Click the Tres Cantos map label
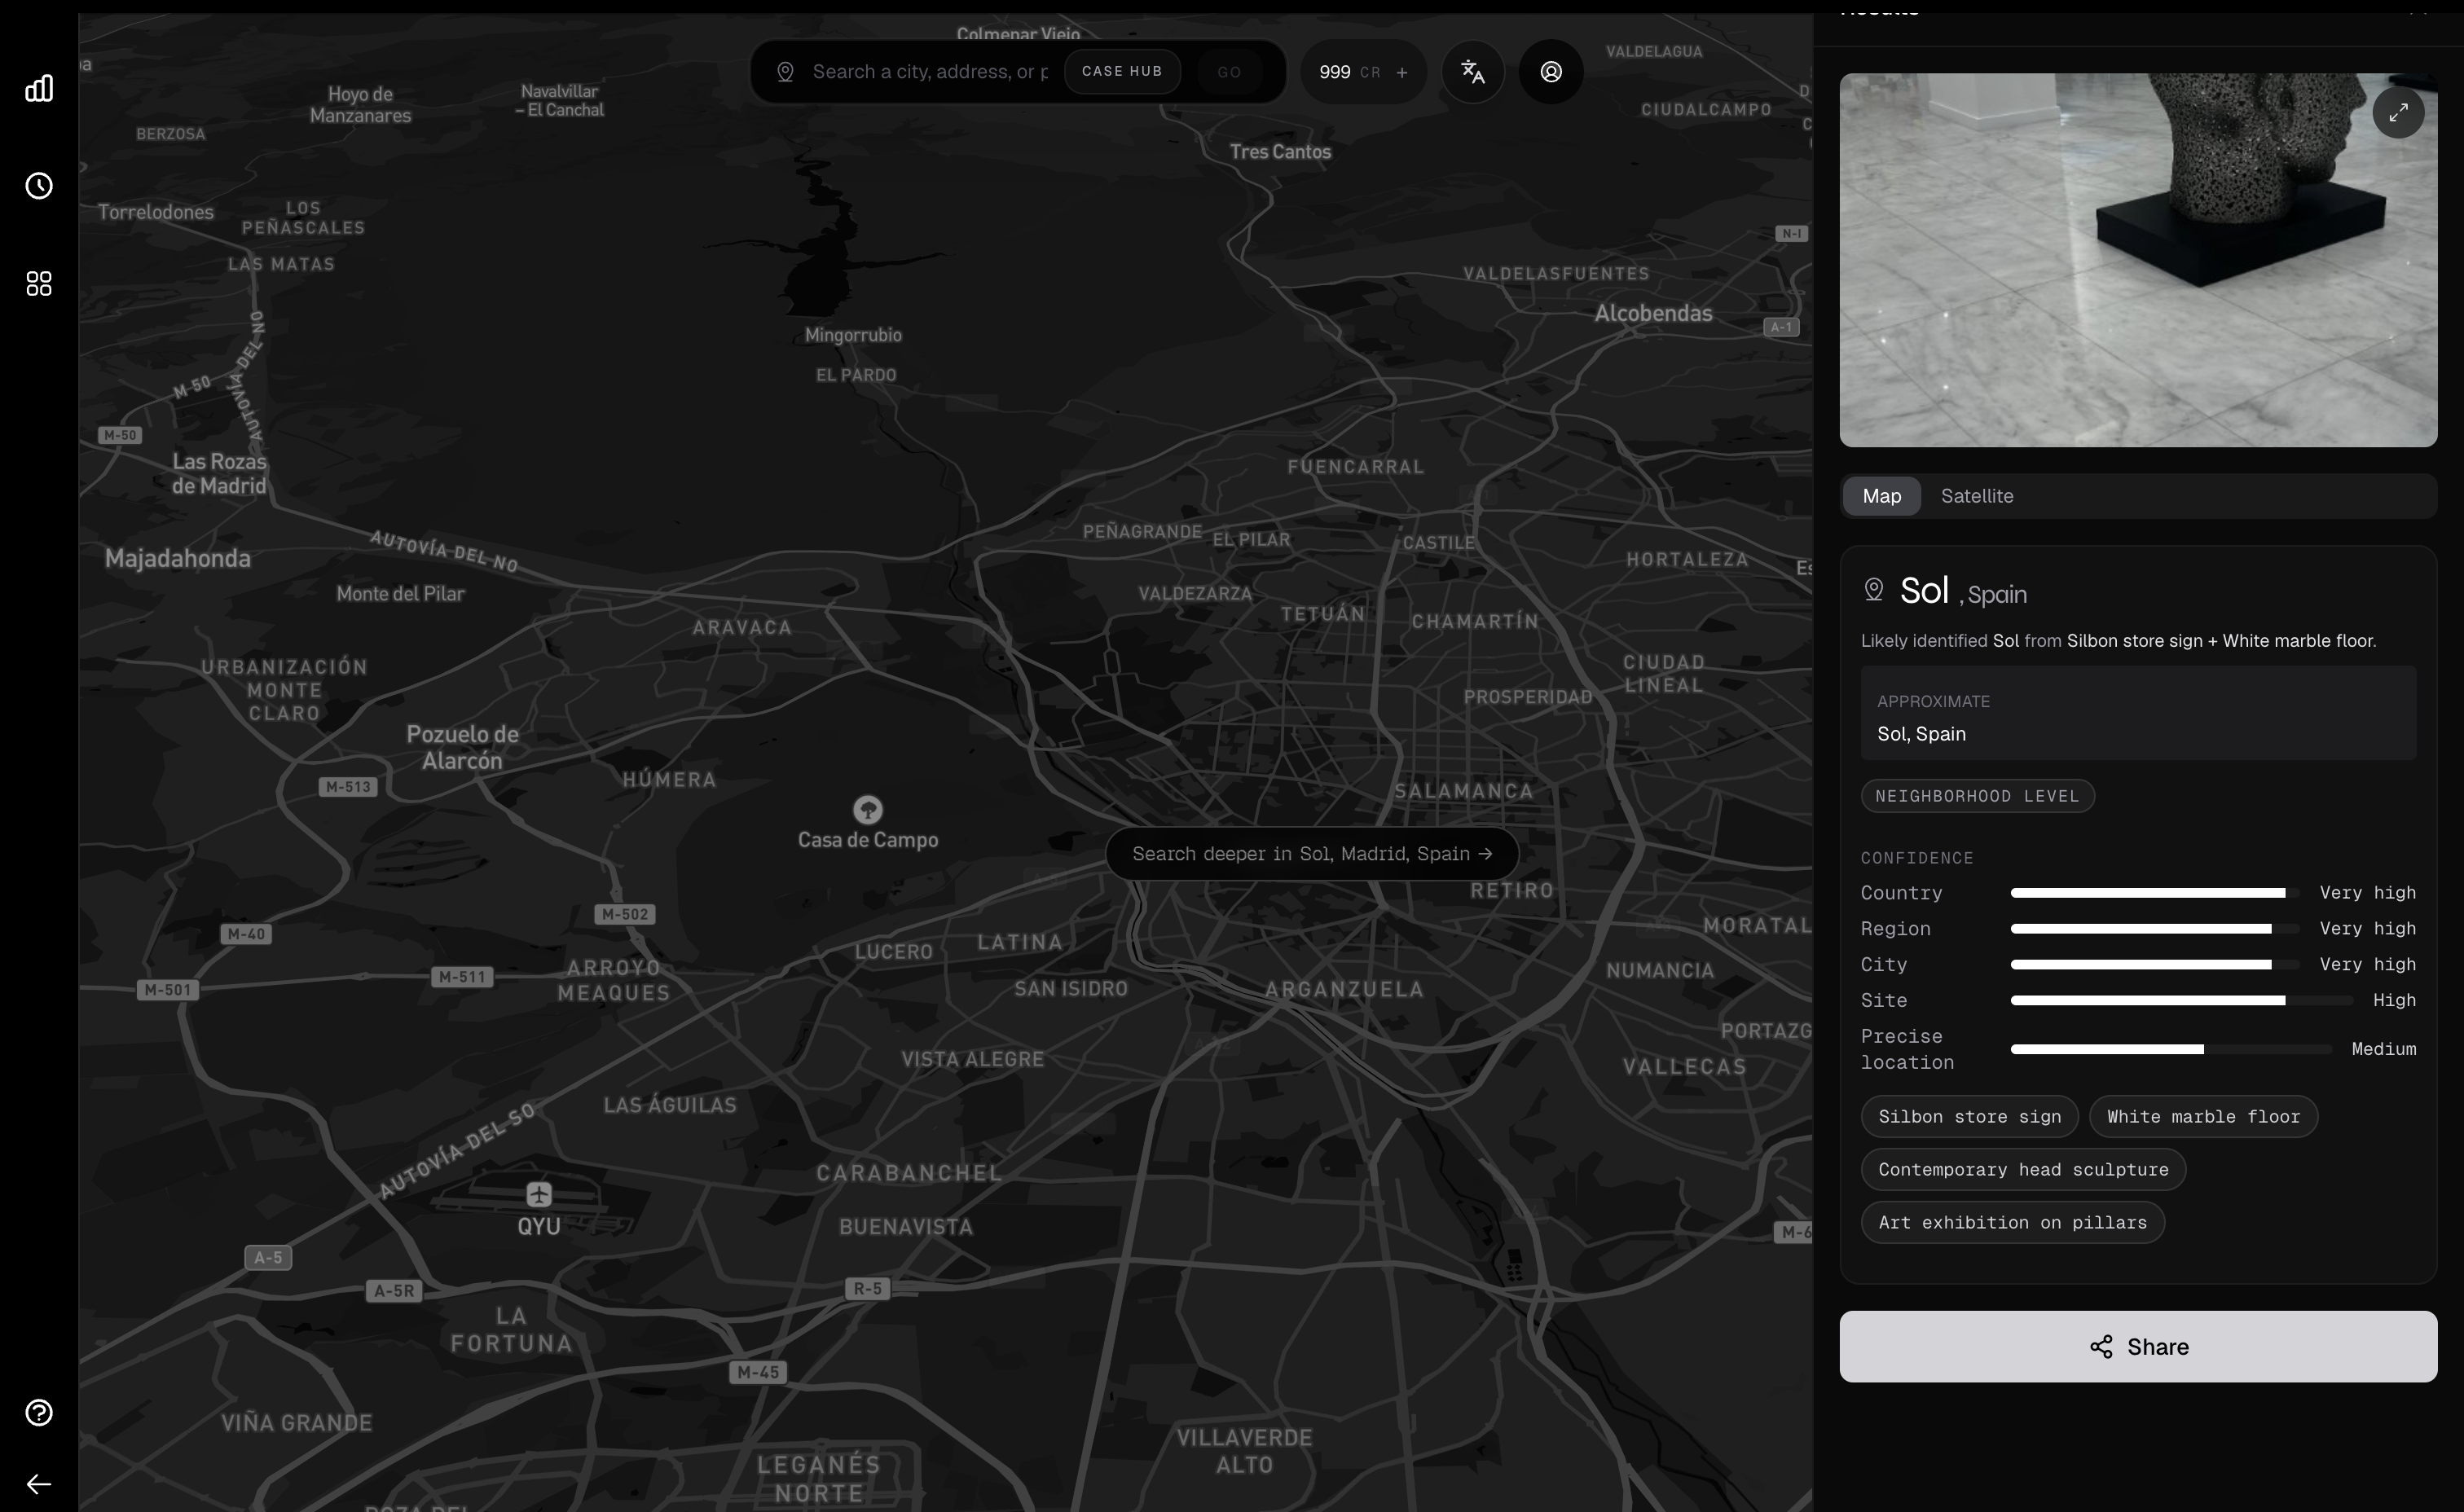This screenshot has height=1512, width=2464. pyautogui.click(x=1280, y=152)
